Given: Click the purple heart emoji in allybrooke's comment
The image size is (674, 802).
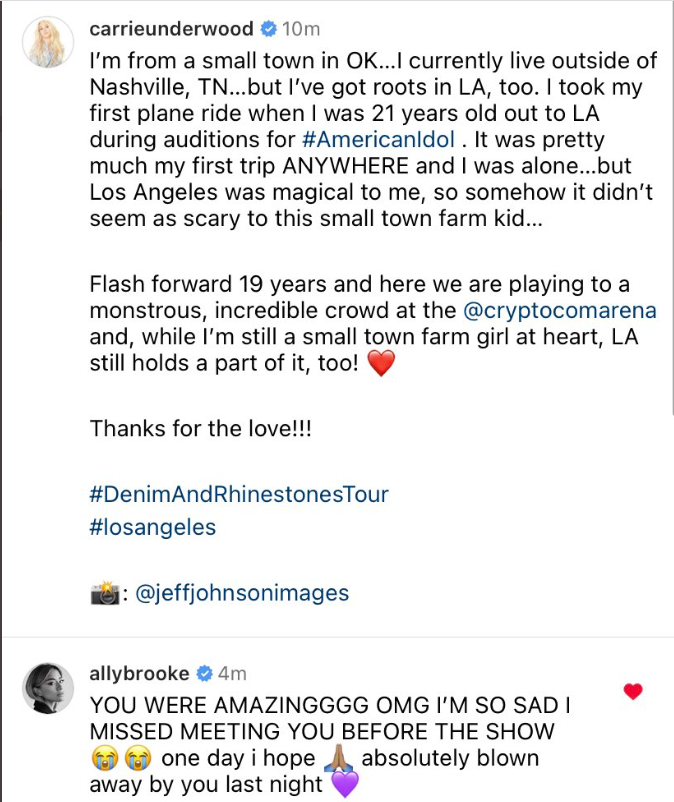Looking at the screenshot, I should coord(344,786).
